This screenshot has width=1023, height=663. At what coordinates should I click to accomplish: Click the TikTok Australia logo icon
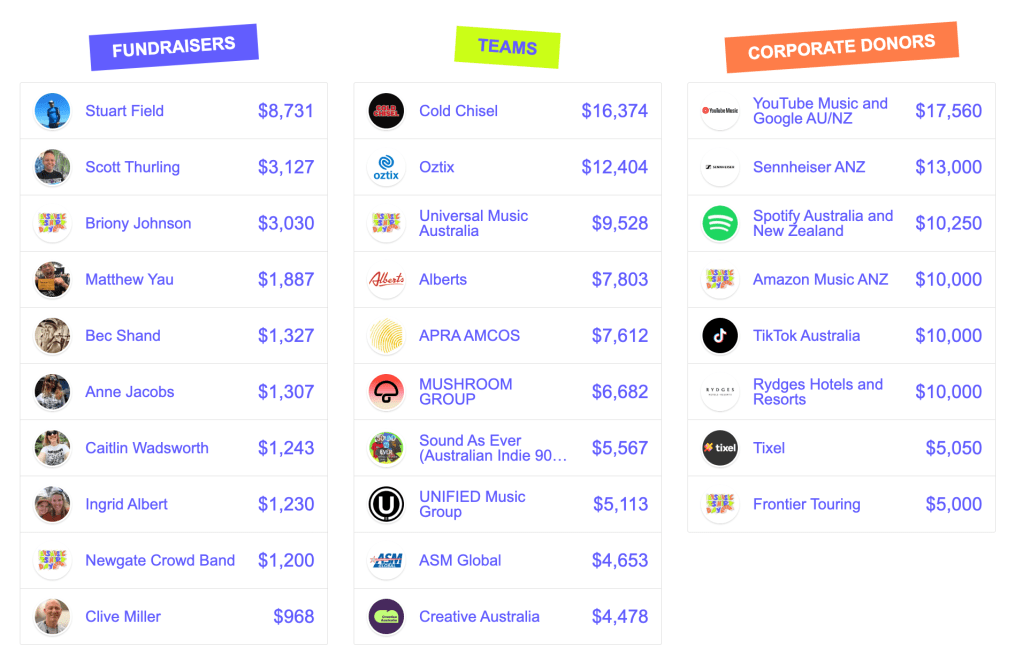(x=720, y=336)
